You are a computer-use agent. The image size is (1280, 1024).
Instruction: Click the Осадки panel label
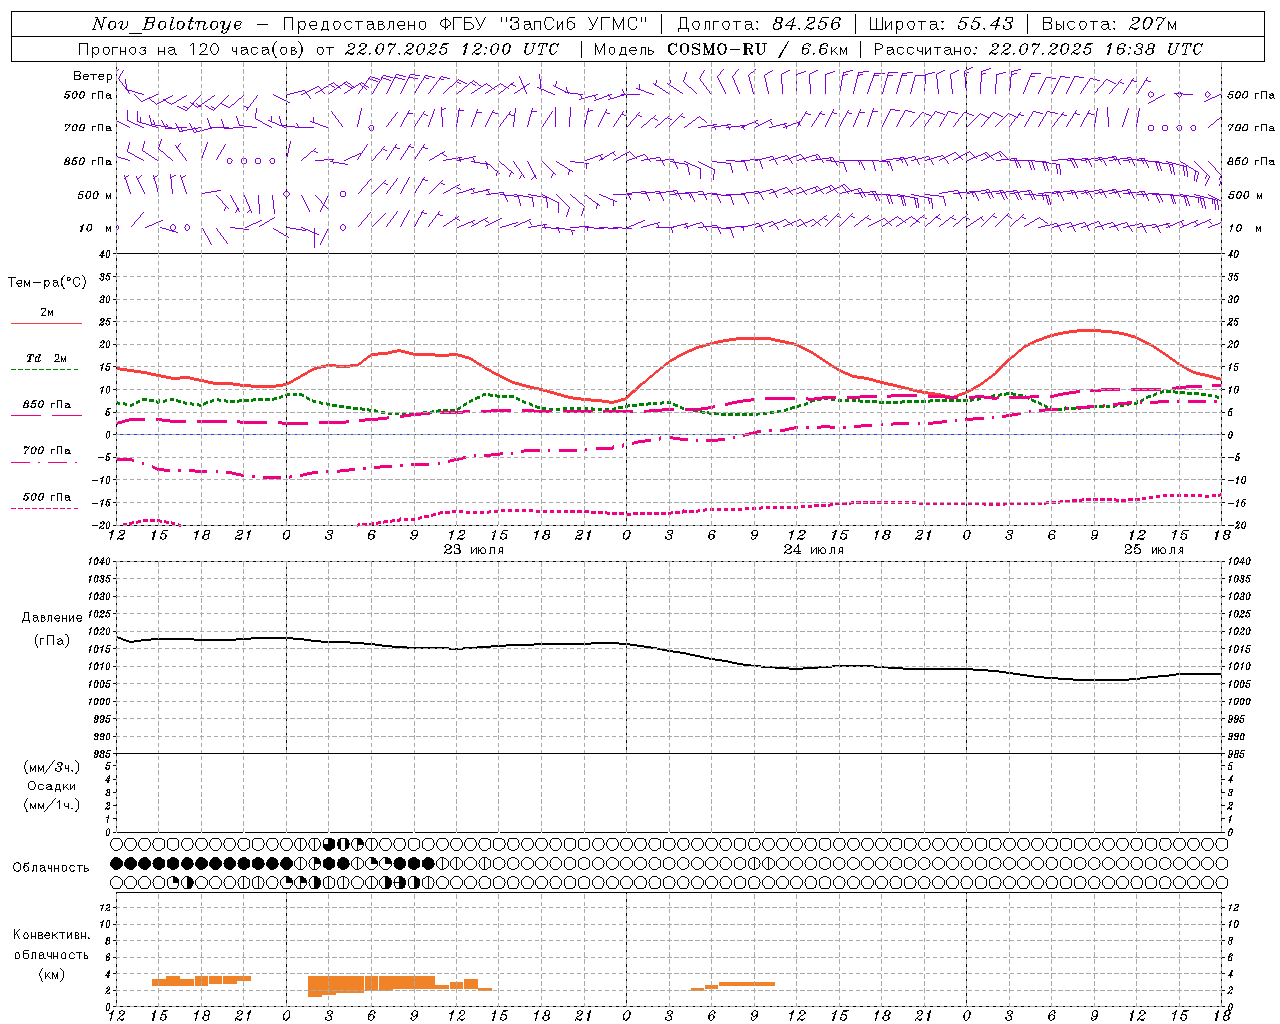click(52, 786)
